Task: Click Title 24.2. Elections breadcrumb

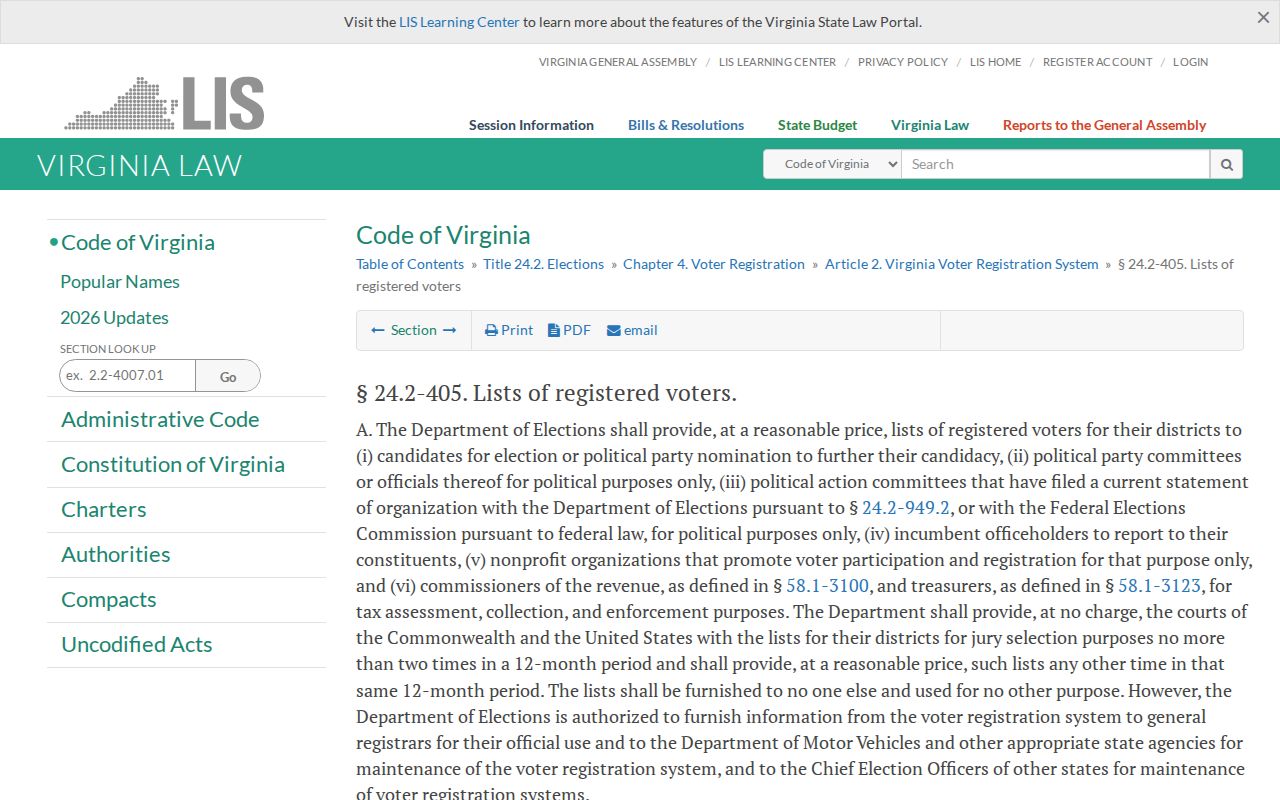Action: click(544, 264)
